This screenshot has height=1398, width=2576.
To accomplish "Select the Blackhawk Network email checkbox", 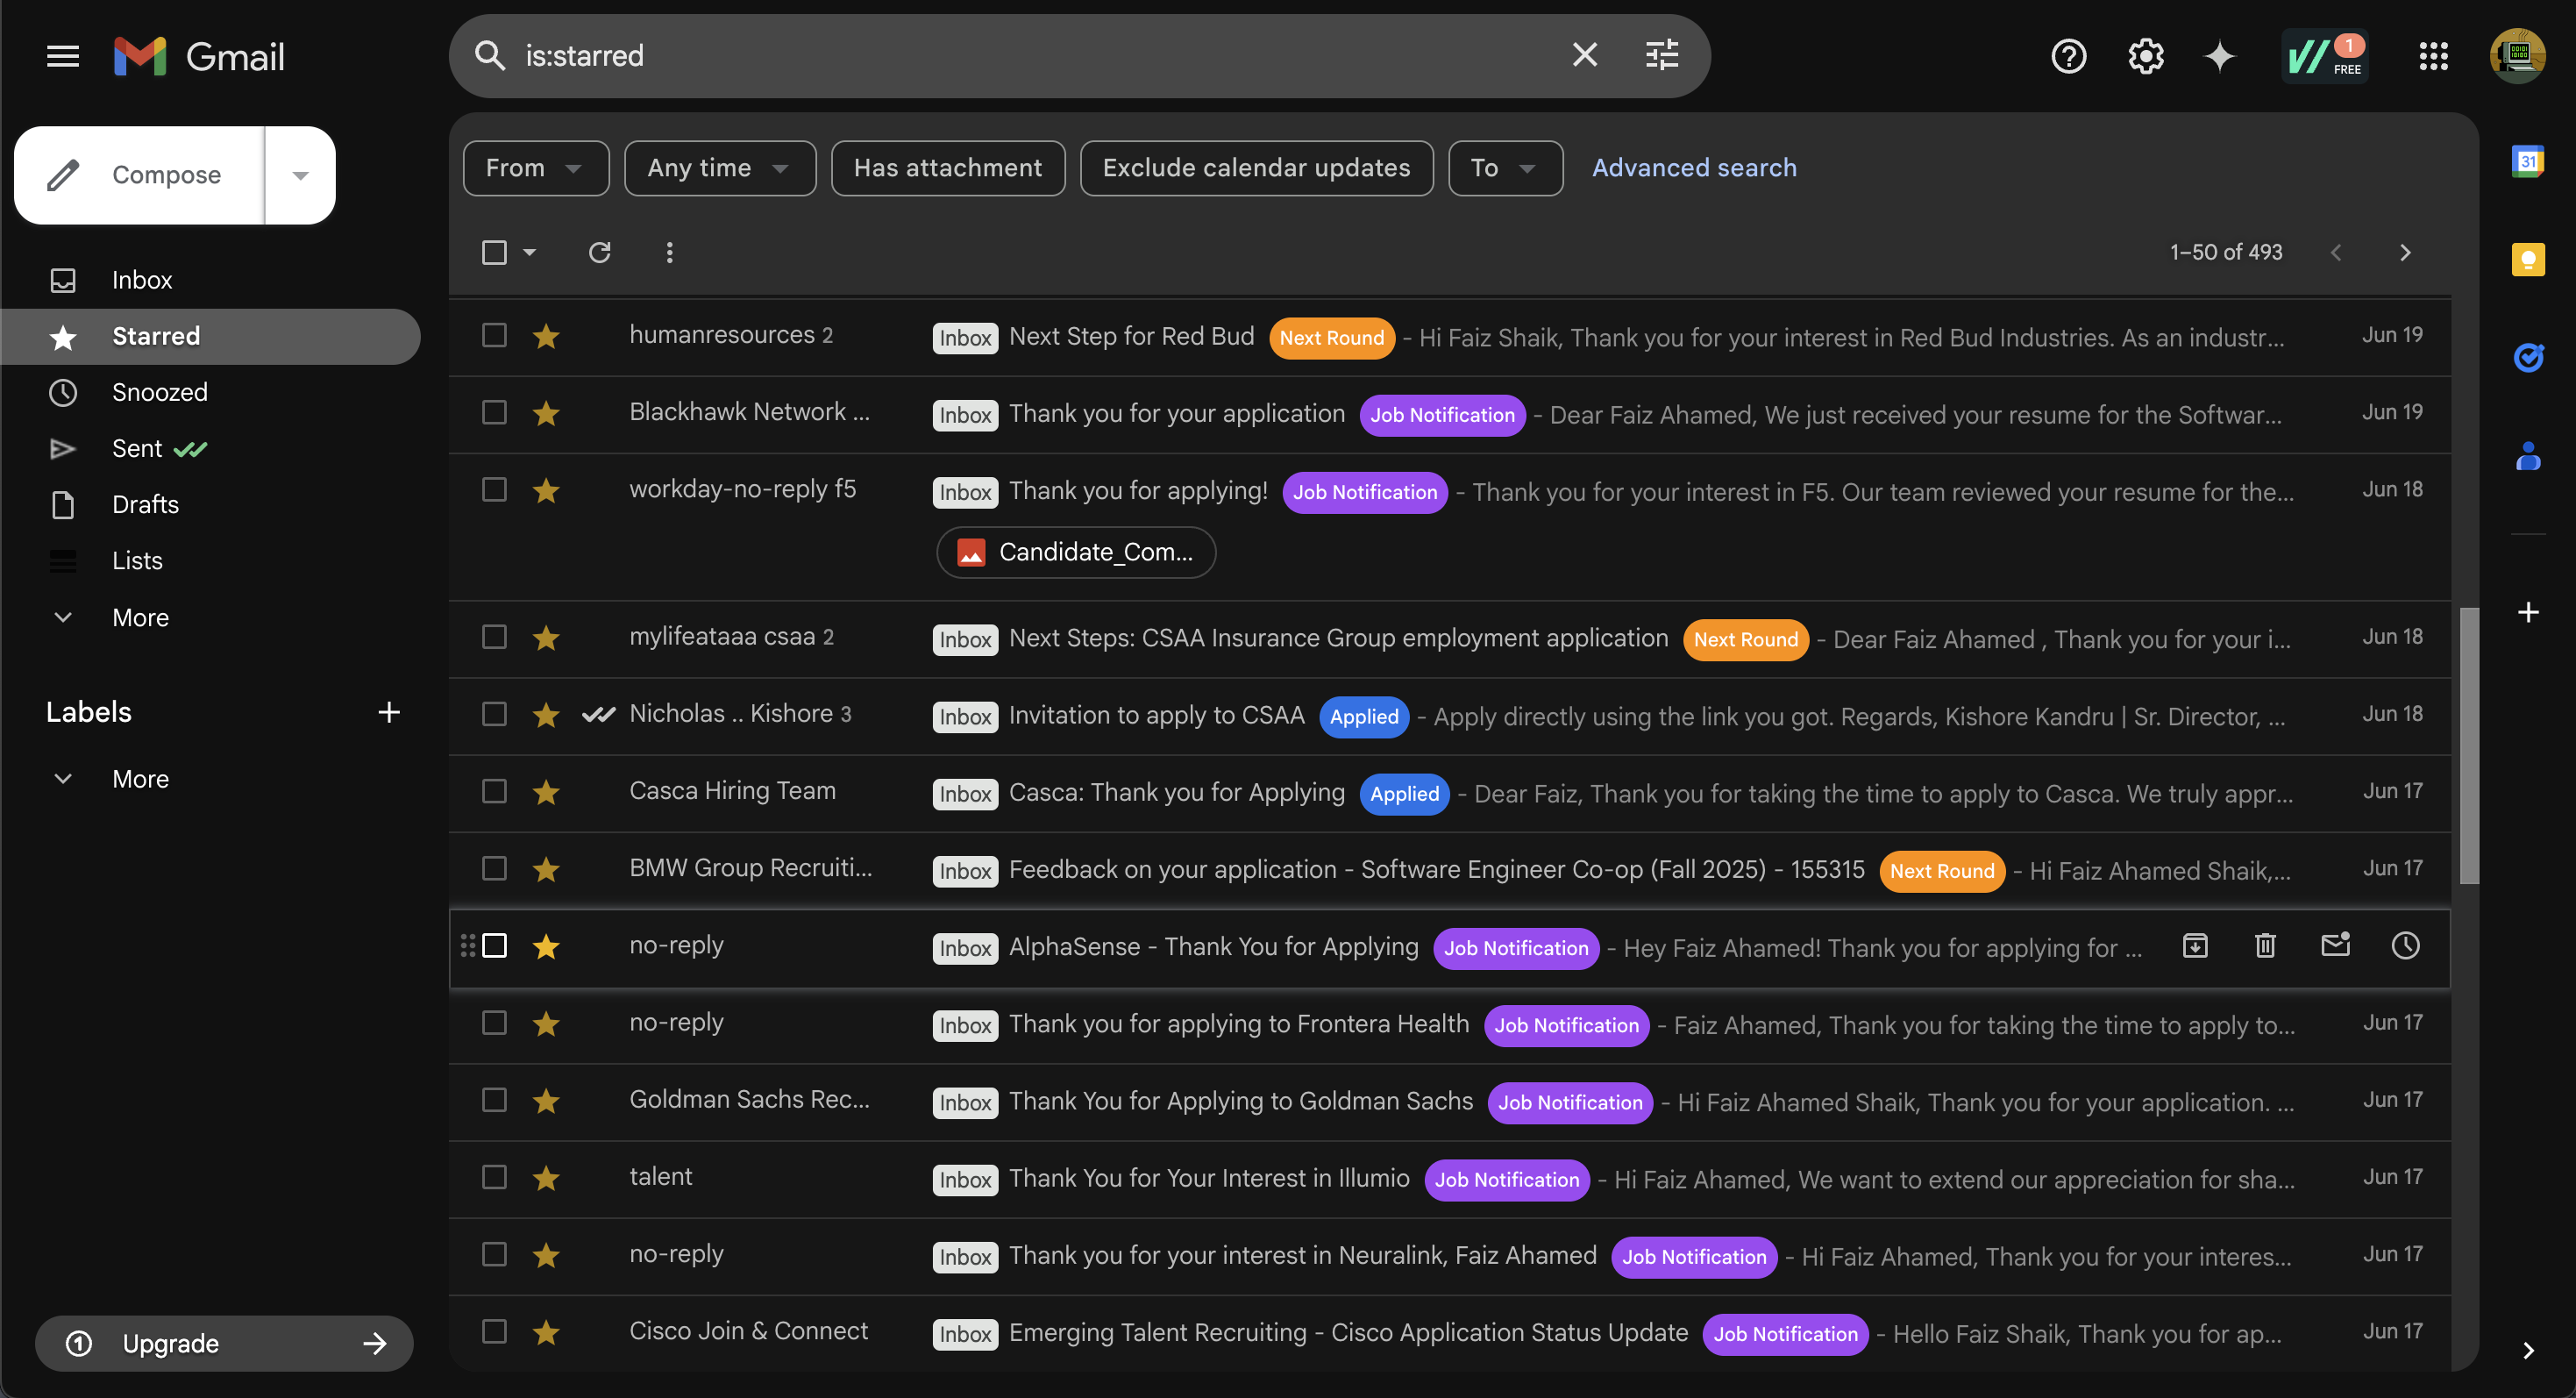I will [x=494, y=412].
